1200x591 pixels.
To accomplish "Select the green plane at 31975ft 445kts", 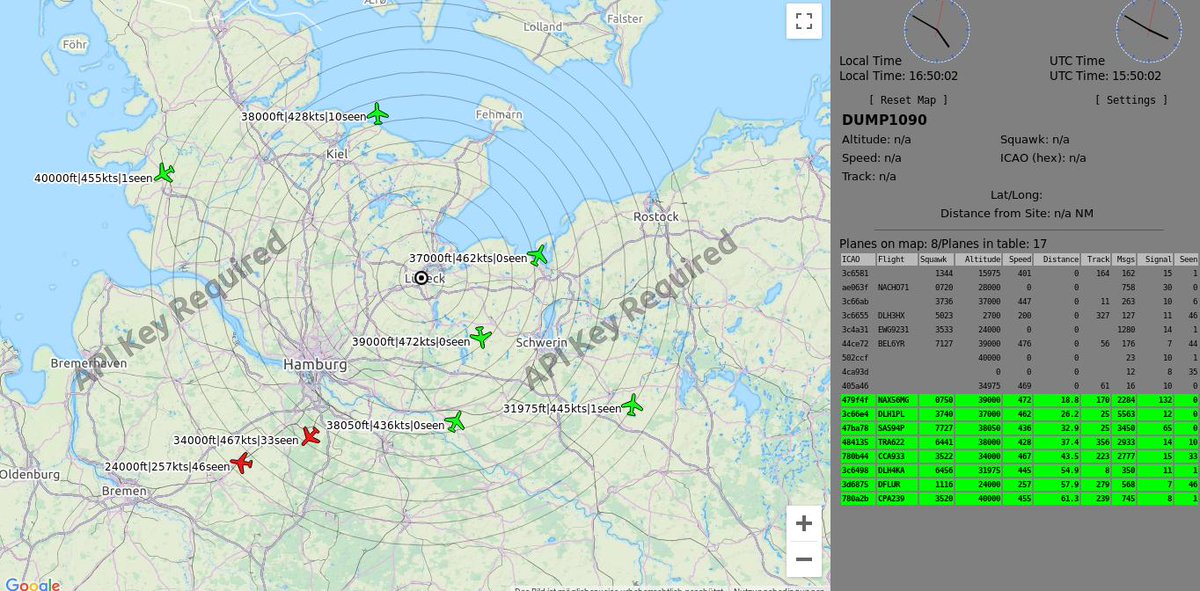I will click(x=632, y=405).
